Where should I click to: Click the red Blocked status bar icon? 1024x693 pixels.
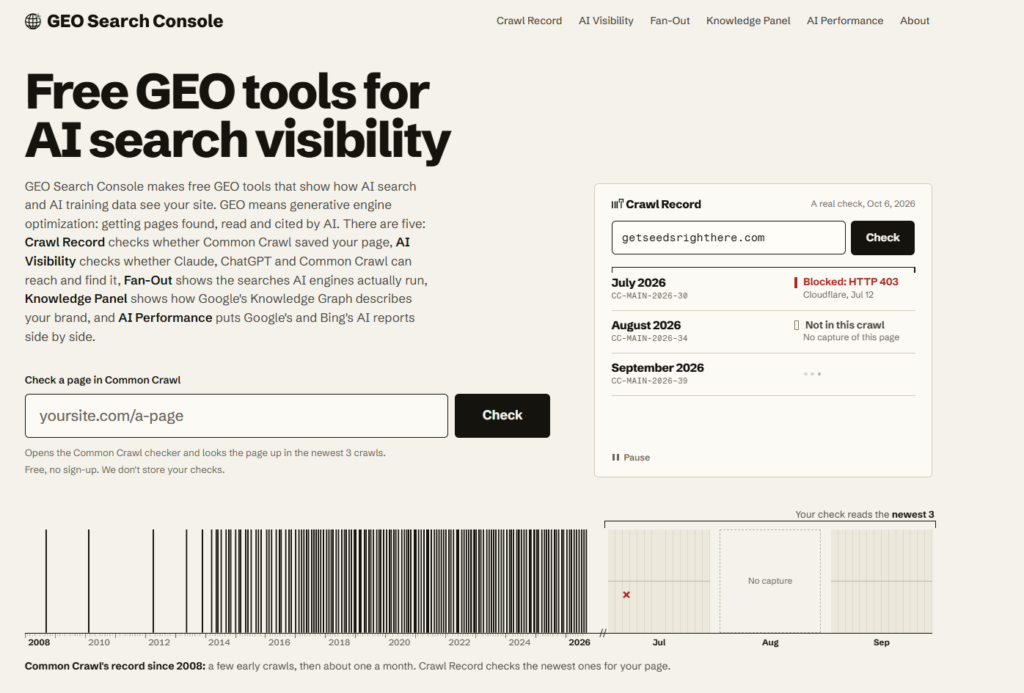pyautogui.click(x=795, y=282)
